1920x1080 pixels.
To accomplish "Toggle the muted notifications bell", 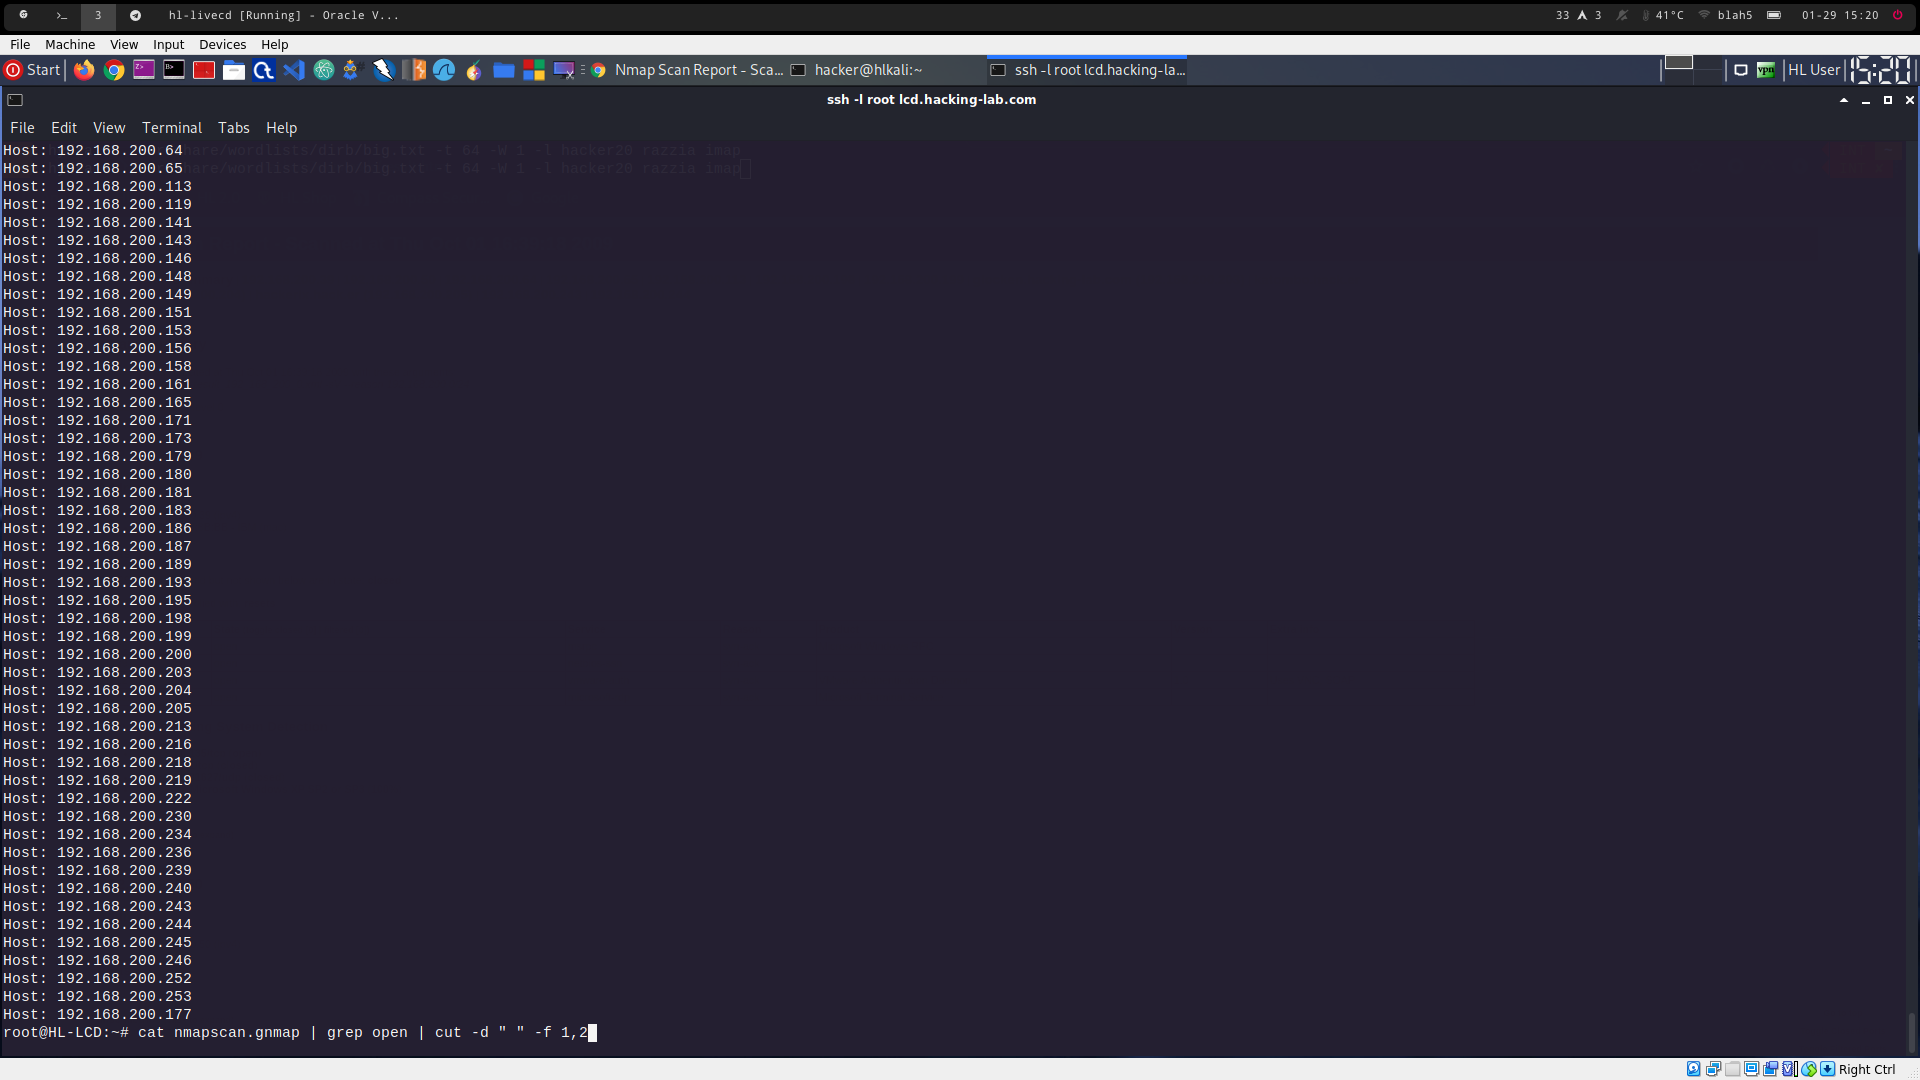I will click(x=1622, y=15).
